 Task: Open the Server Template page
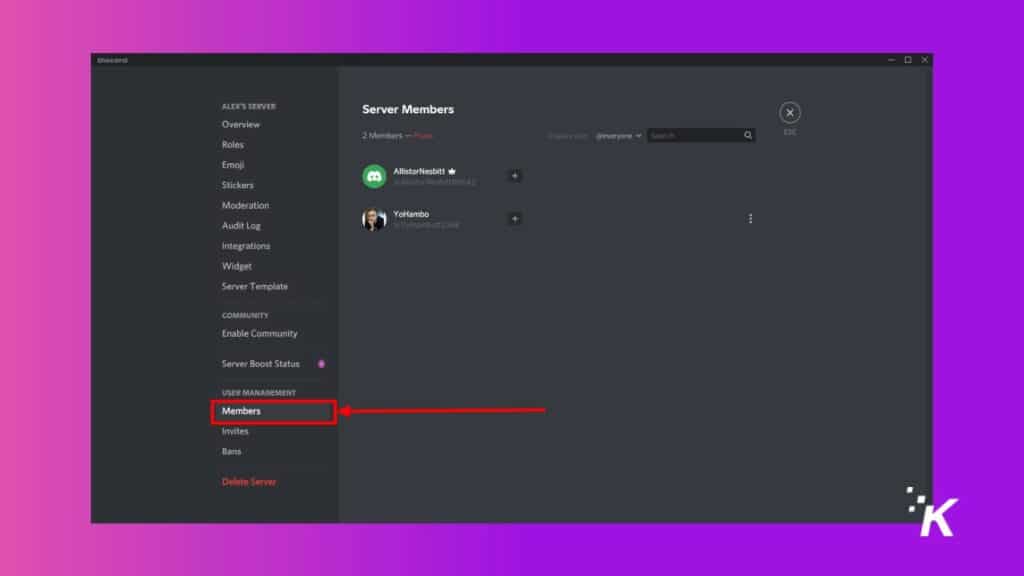(x=255, y=286)
